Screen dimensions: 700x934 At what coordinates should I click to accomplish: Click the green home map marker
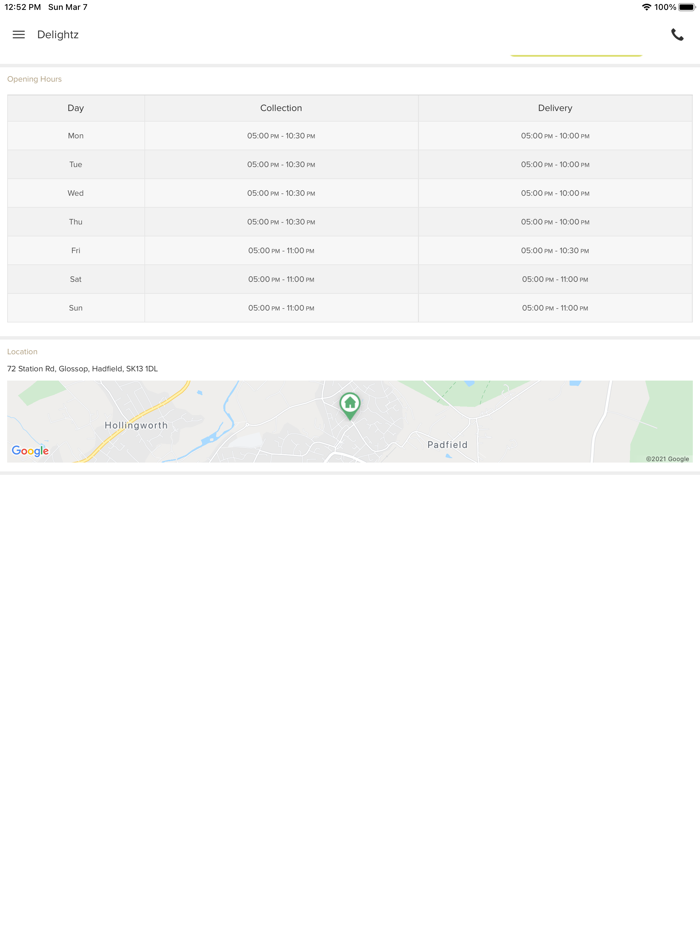[x=350, y=404]
